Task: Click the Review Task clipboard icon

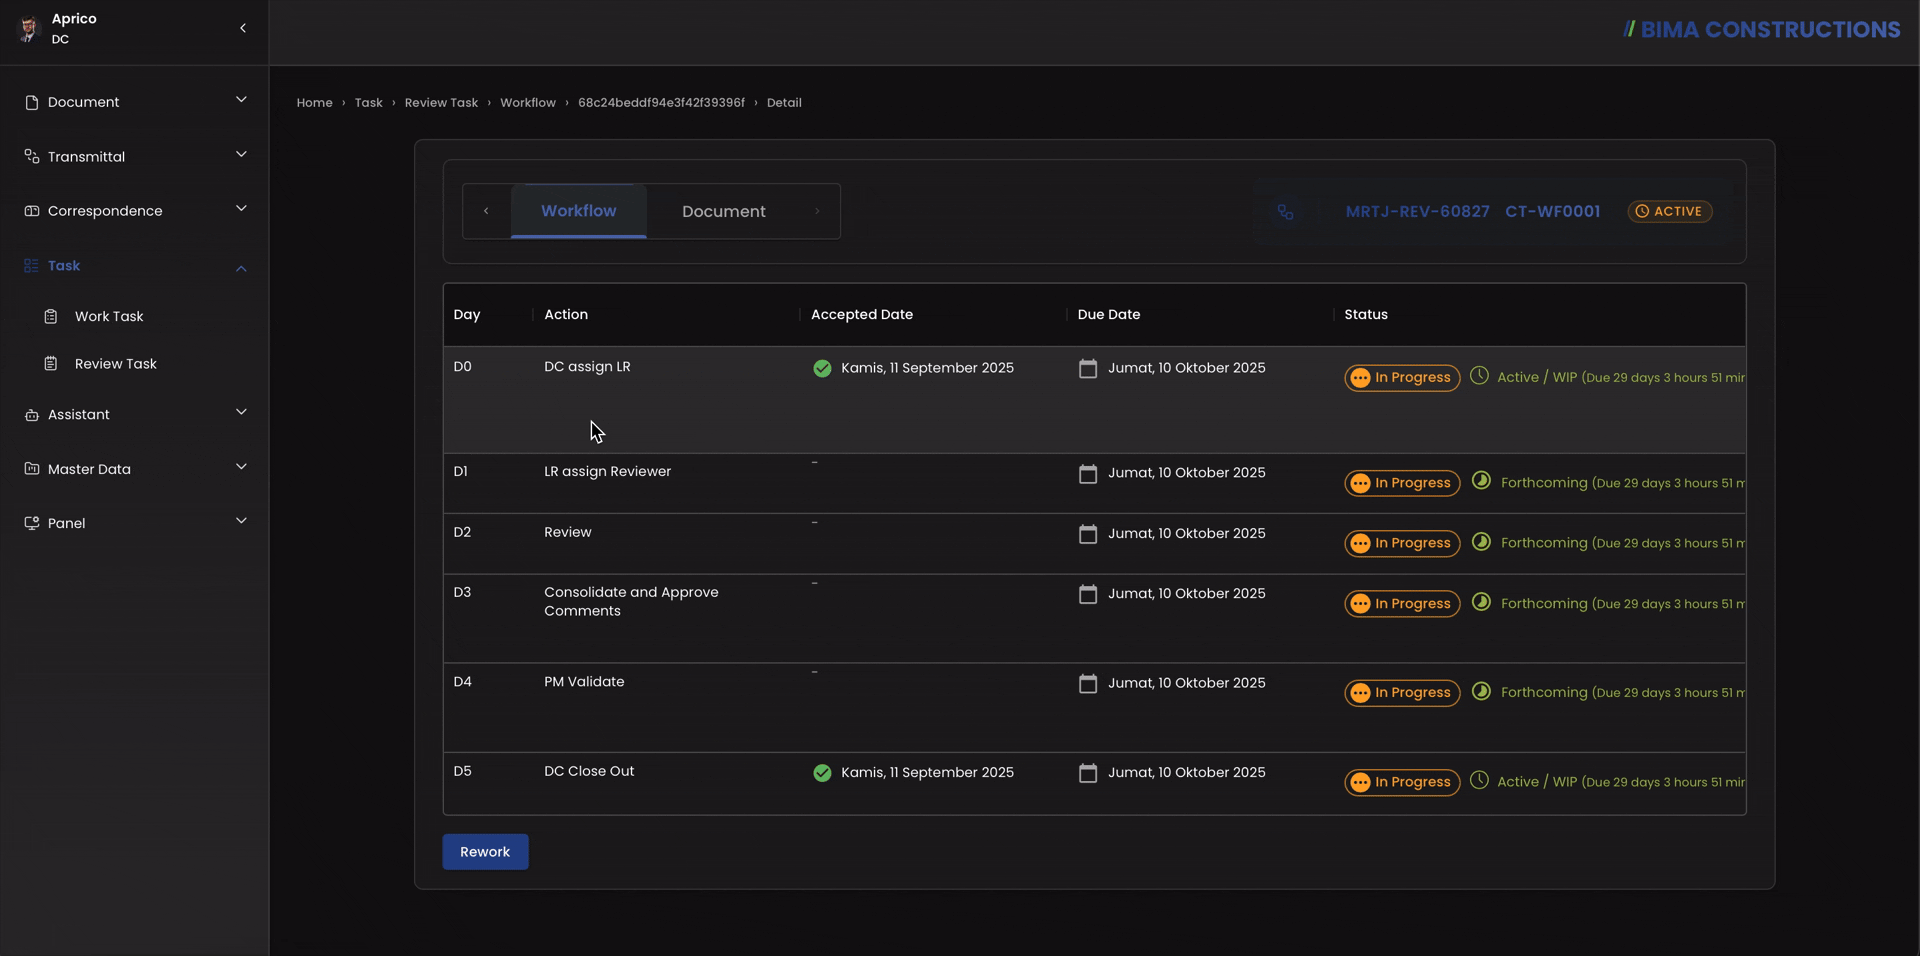Action: coord(51,364)
